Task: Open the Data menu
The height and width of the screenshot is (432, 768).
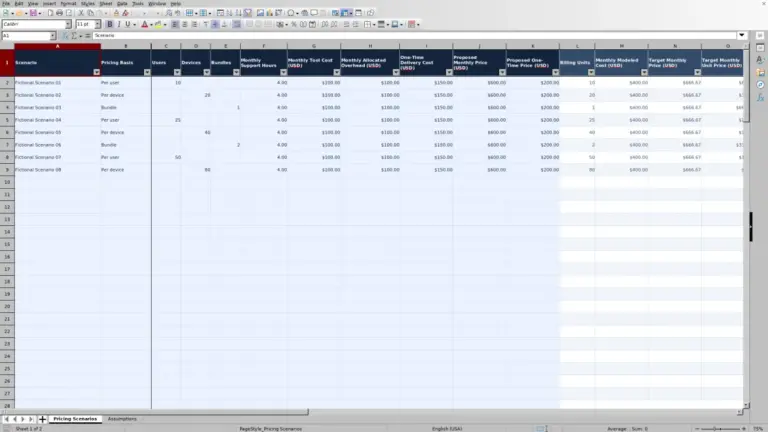Action: click(122, 3)
